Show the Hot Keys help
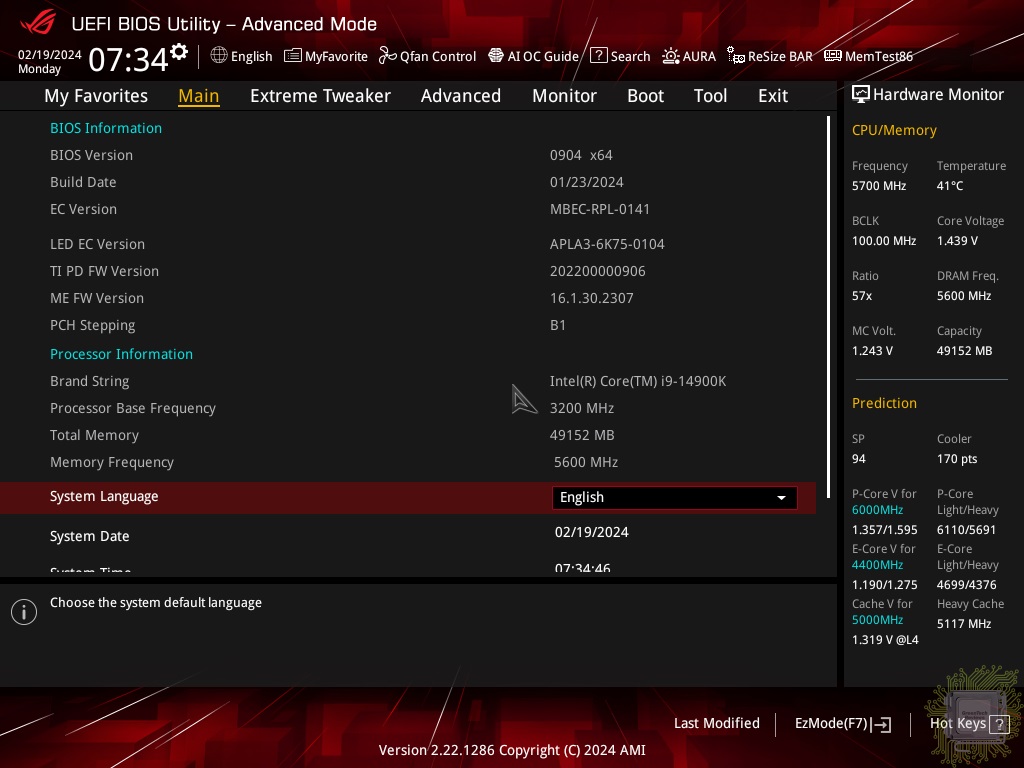This screenshot has width=1024, height=768. pyautogui.click(x=968, y=723)
